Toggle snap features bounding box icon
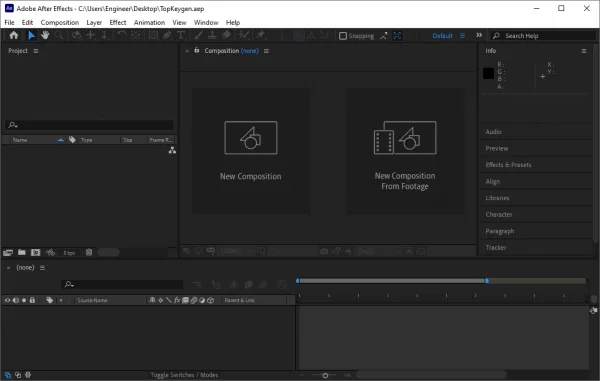This screenshot has height=381, width=600. pyautogui.click(x=397, y=36)
